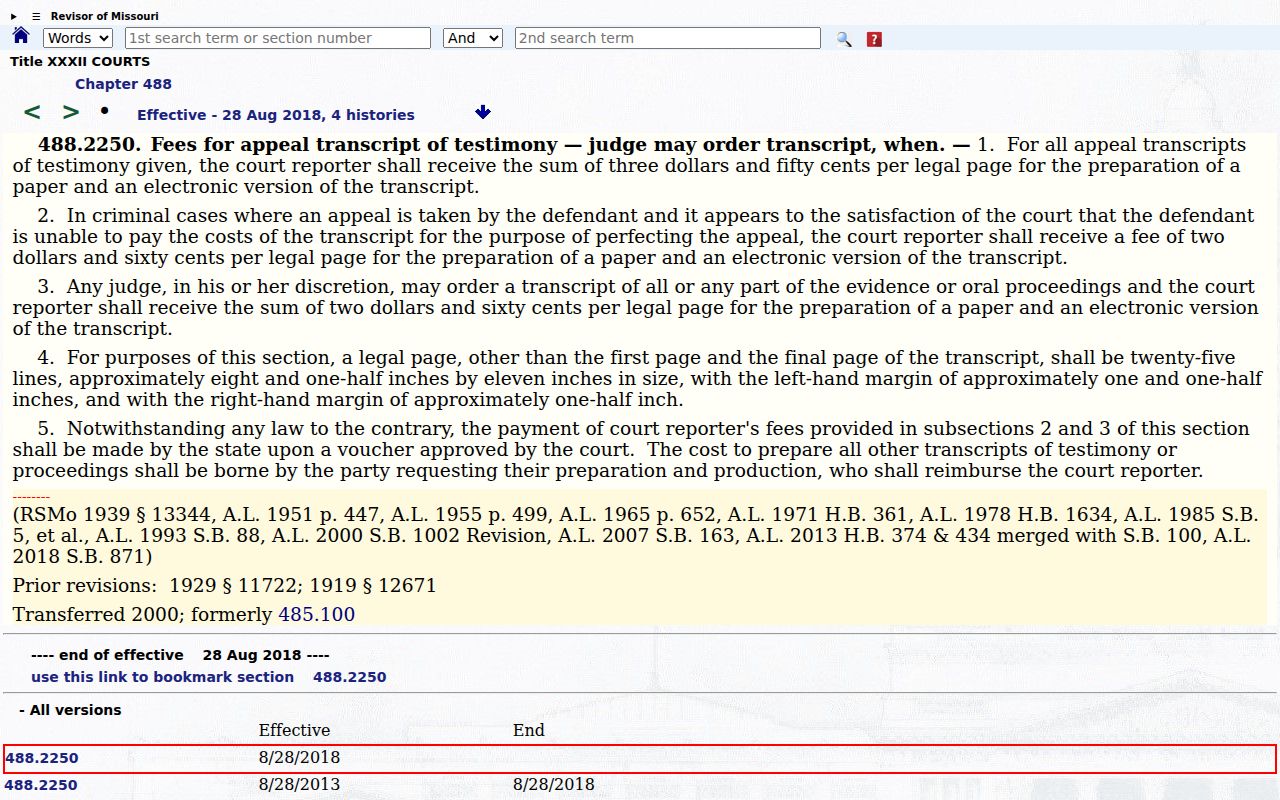Click the End column header

point(529,730)
